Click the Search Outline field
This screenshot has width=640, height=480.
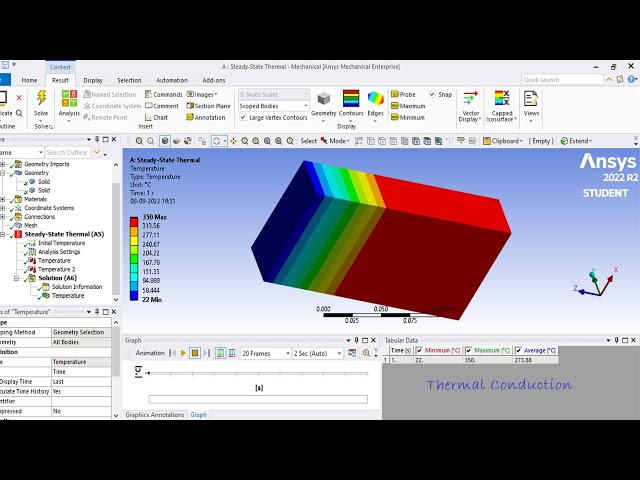coord(67,152)
